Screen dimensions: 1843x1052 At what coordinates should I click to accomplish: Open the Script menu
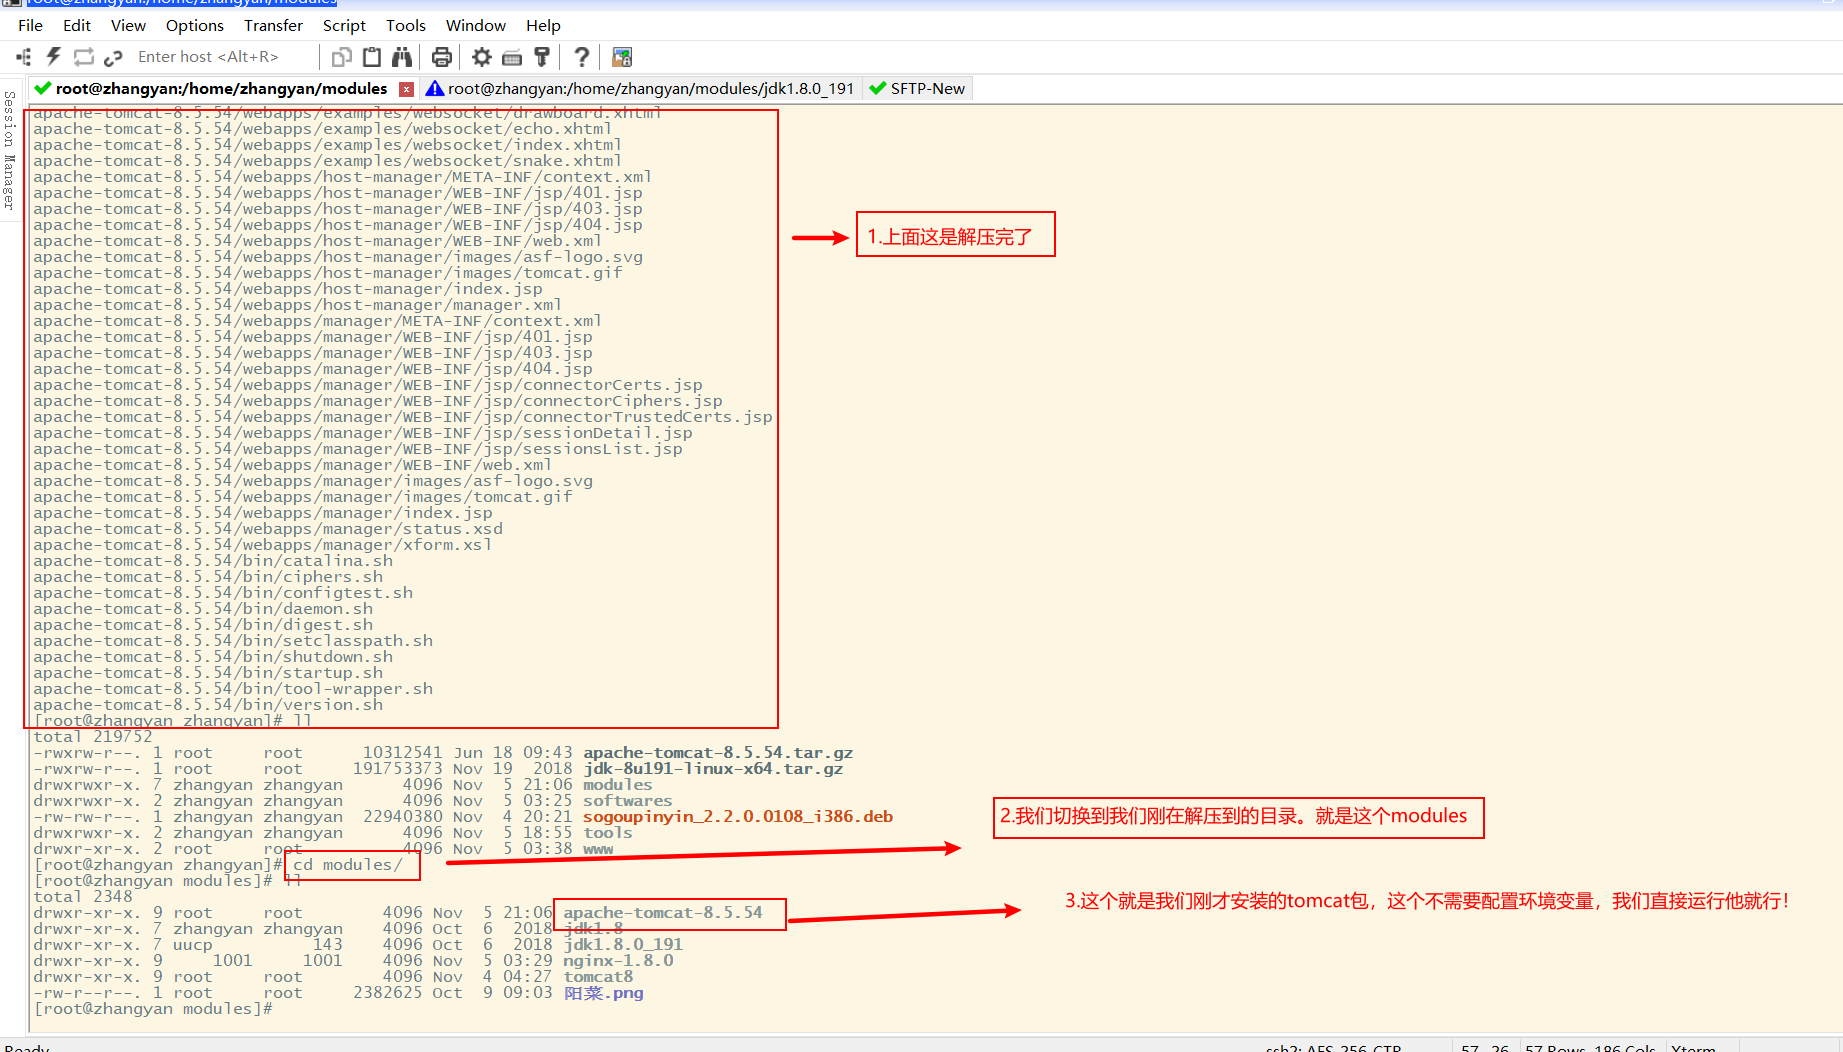coord(344,25)
